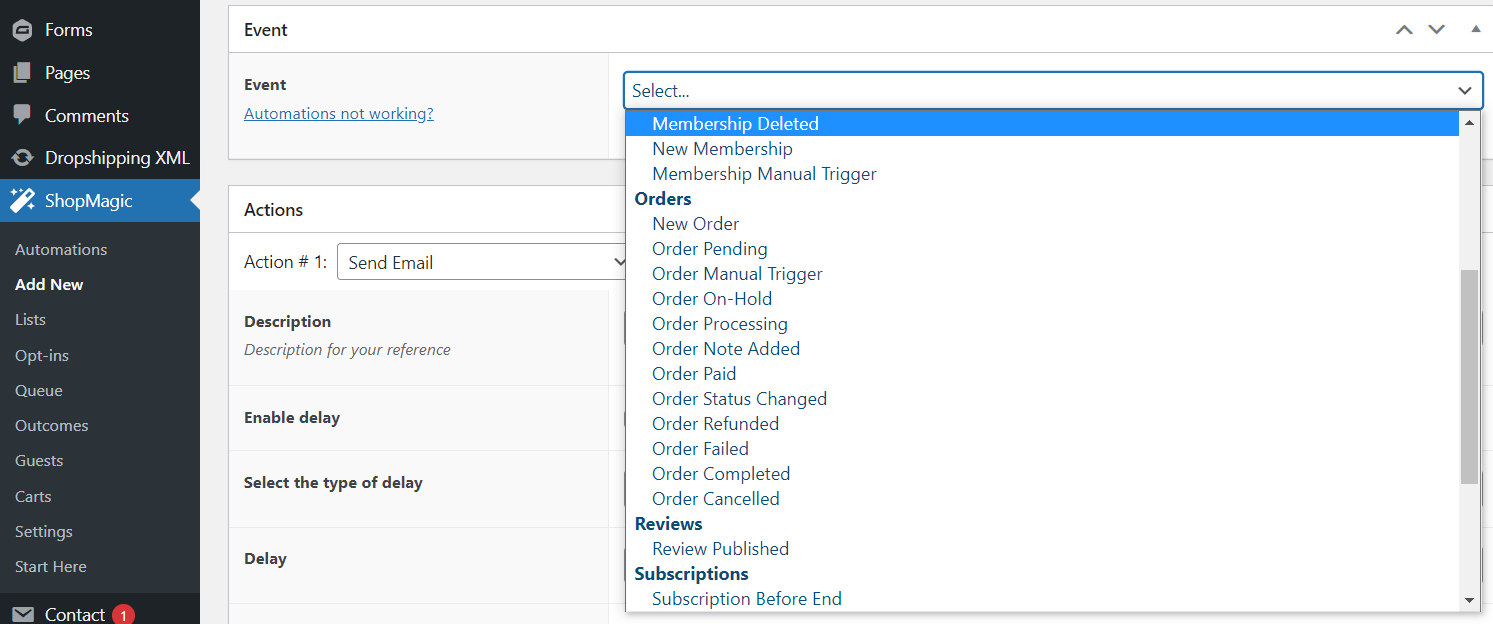The image size is (1493, 624).
Task: Open the Event selection dropdown
Action: point(1053,90)
